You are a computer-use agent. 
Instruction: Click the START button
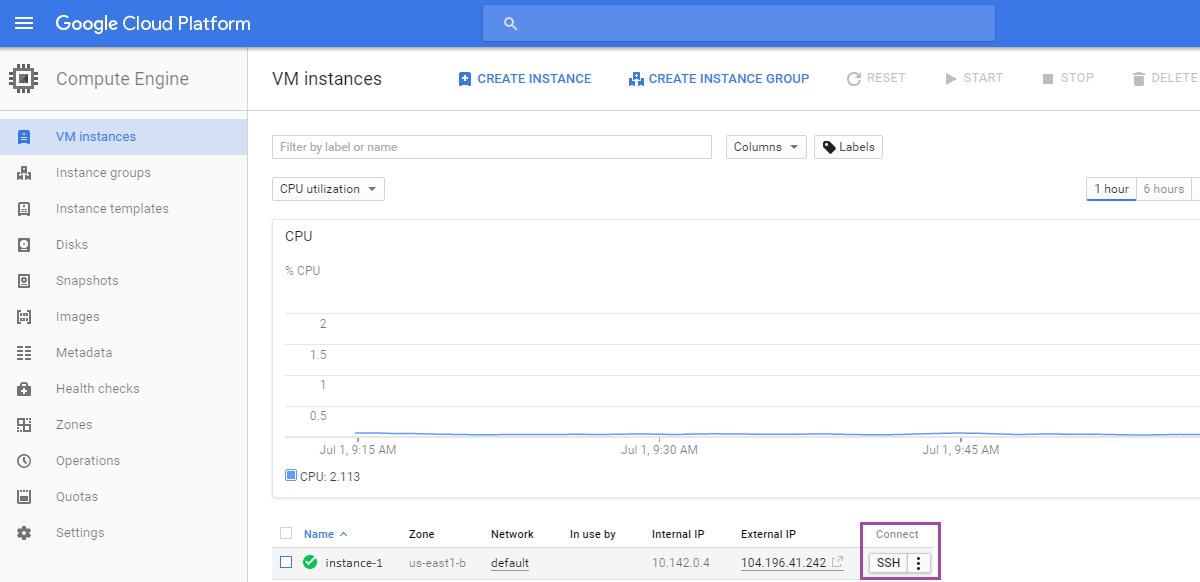974,78
